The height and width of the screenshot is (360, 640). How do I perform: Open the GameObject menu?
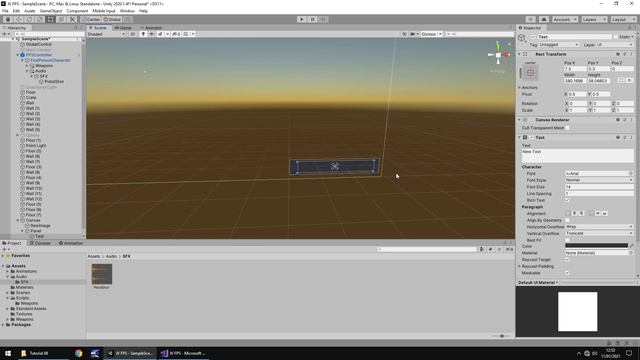click(51, 11)
